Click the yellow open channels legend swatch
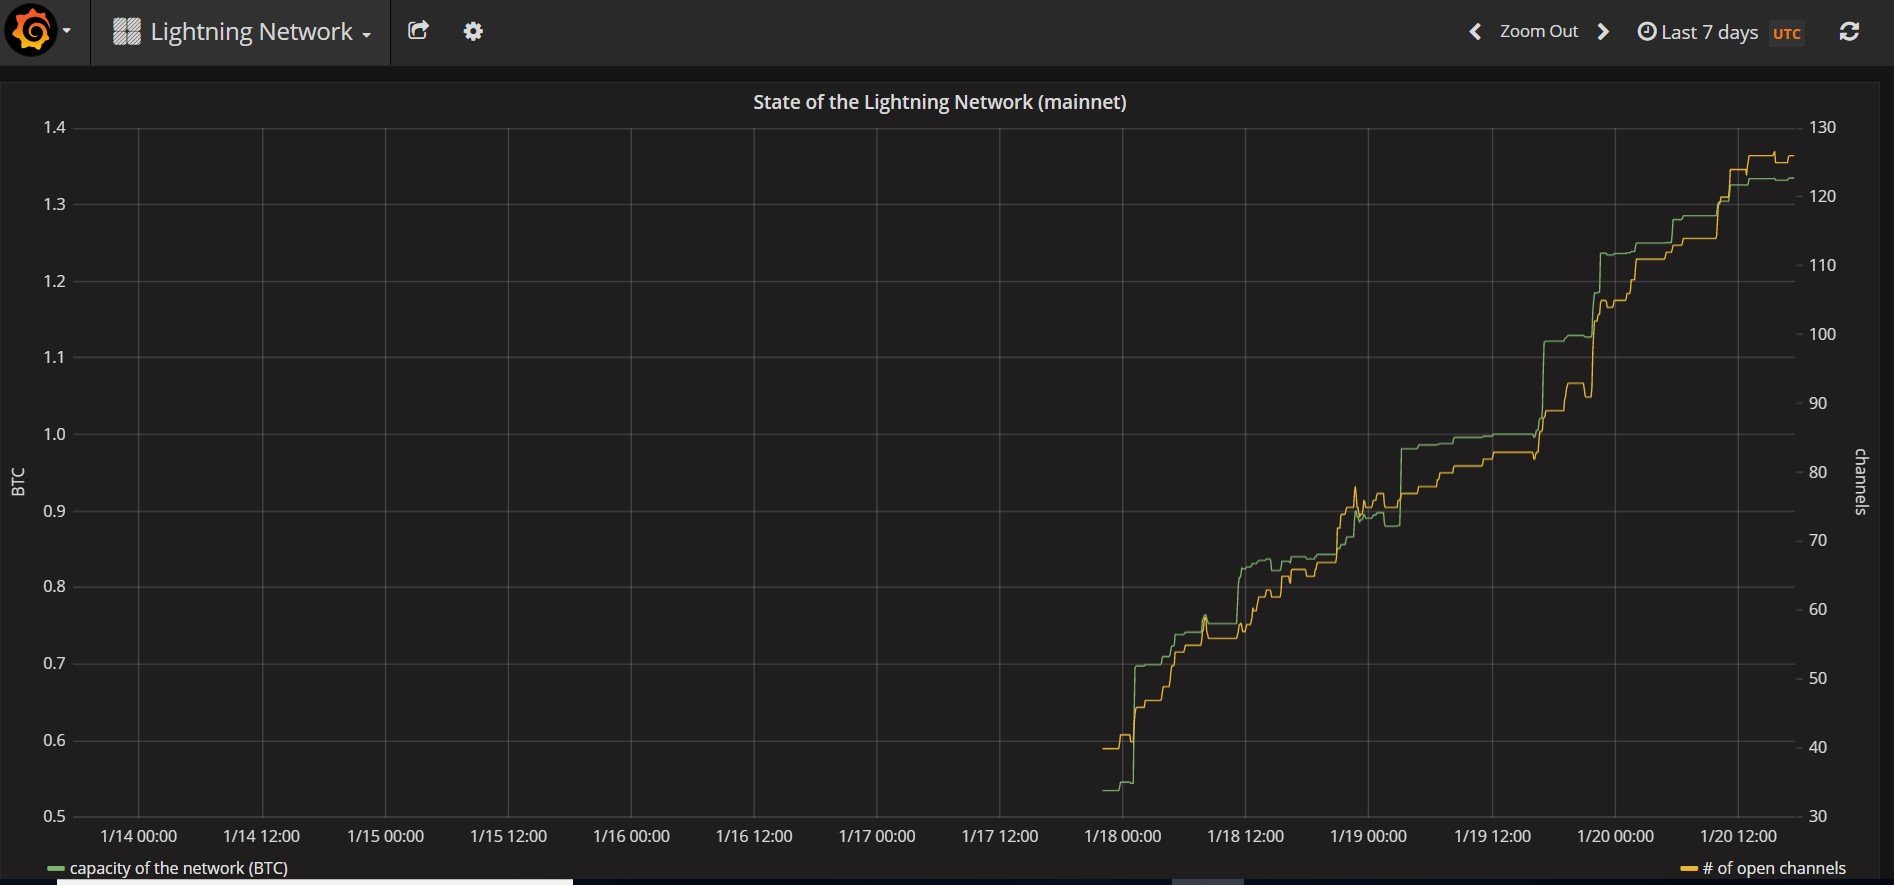The height and width of the screenshot is (885, 1894). pos(1689,869)
